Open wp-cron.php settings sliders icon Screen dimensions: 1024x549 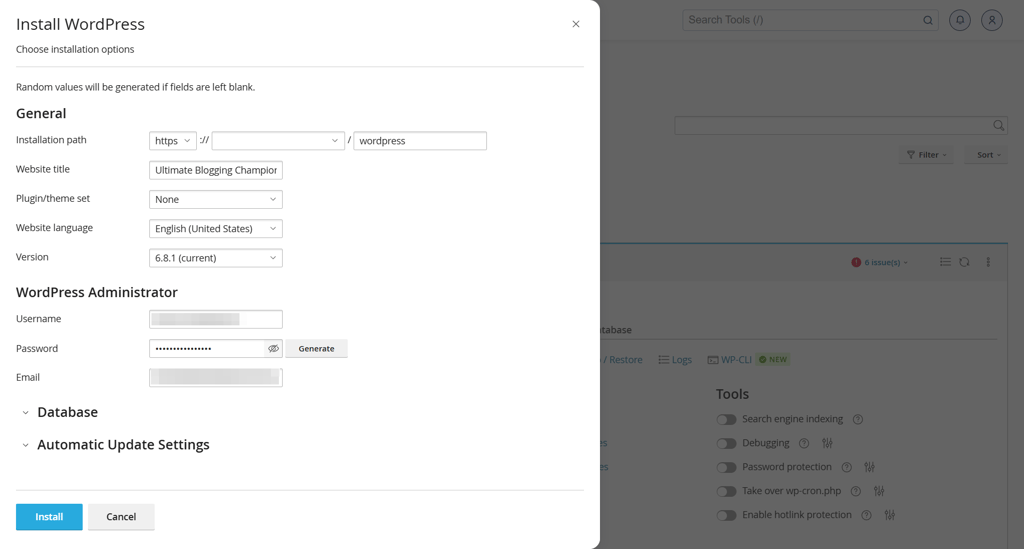coord(879,492)
